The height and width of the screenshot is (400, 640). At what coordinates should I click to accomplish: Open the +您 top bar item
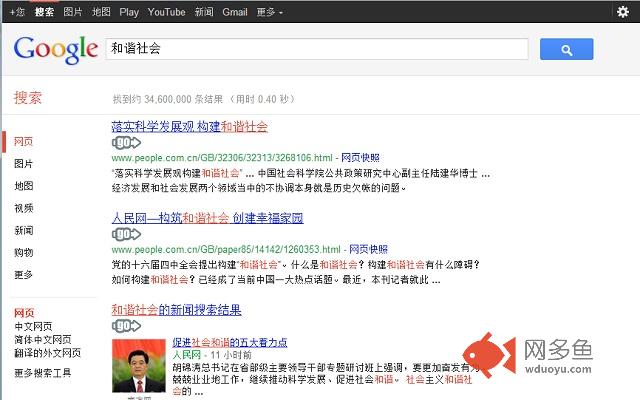click(x=18, y=12)
